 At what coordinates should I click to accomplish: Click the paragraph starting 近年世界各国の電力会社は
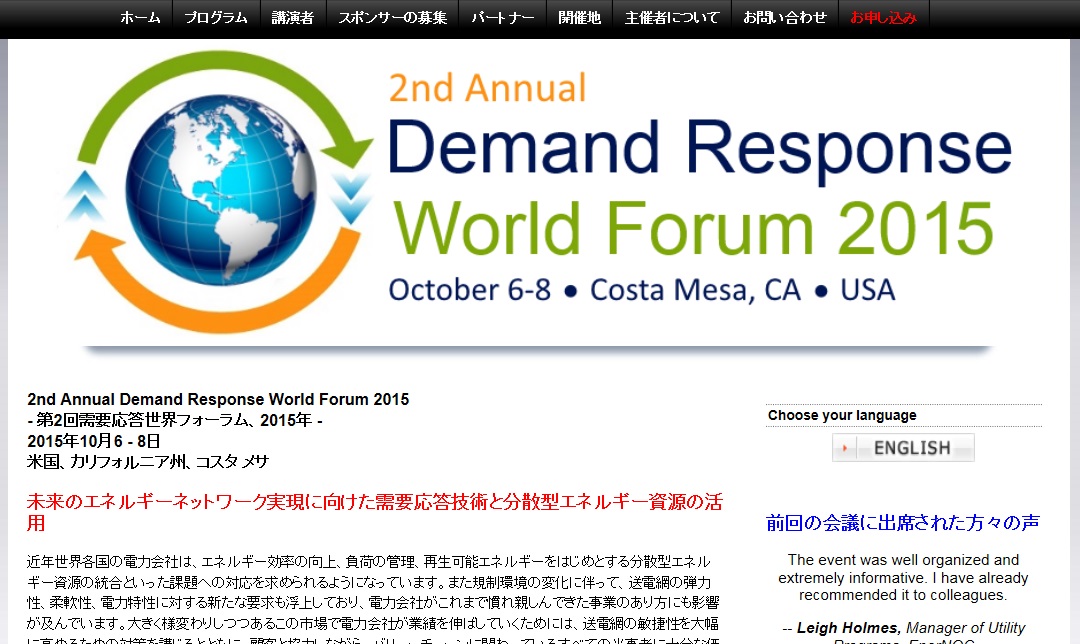[x=373, y=598]
